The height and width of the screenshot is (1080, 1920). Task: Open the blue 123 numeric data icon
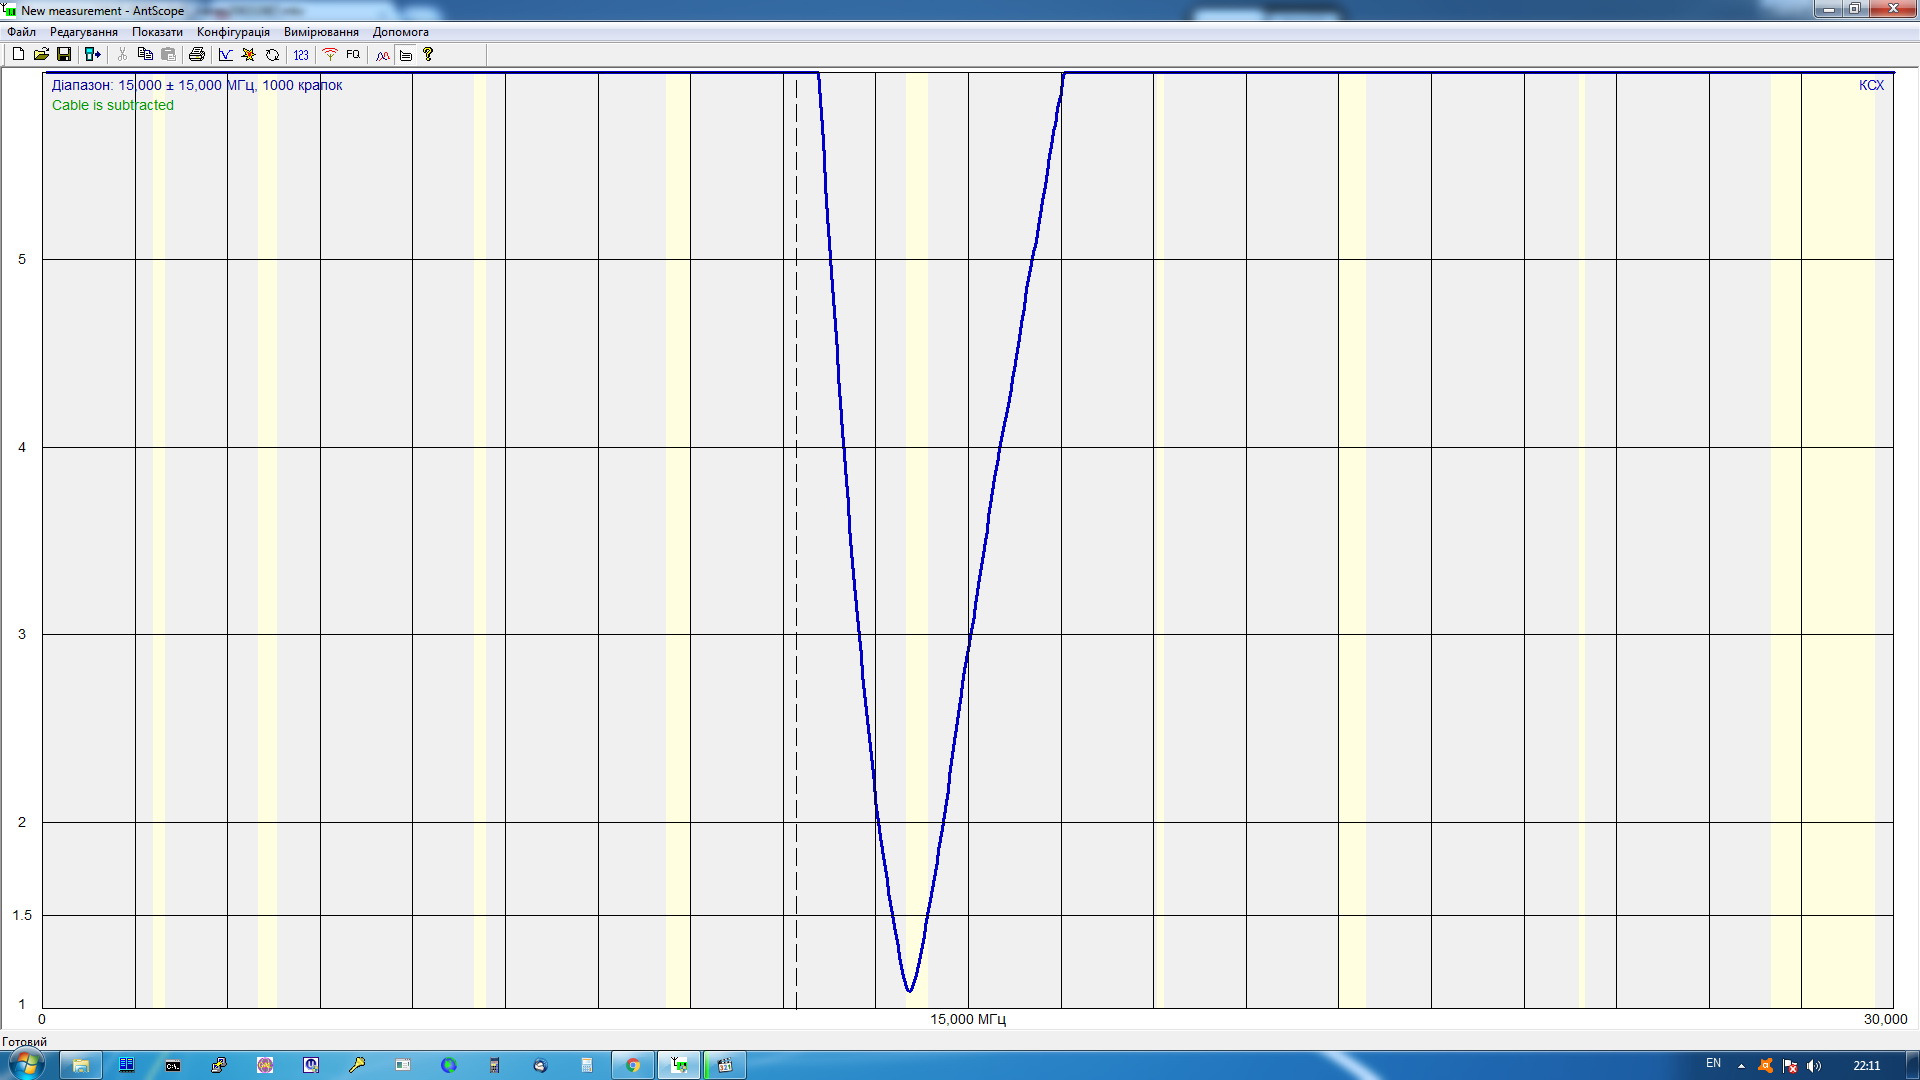click(301, 55)
